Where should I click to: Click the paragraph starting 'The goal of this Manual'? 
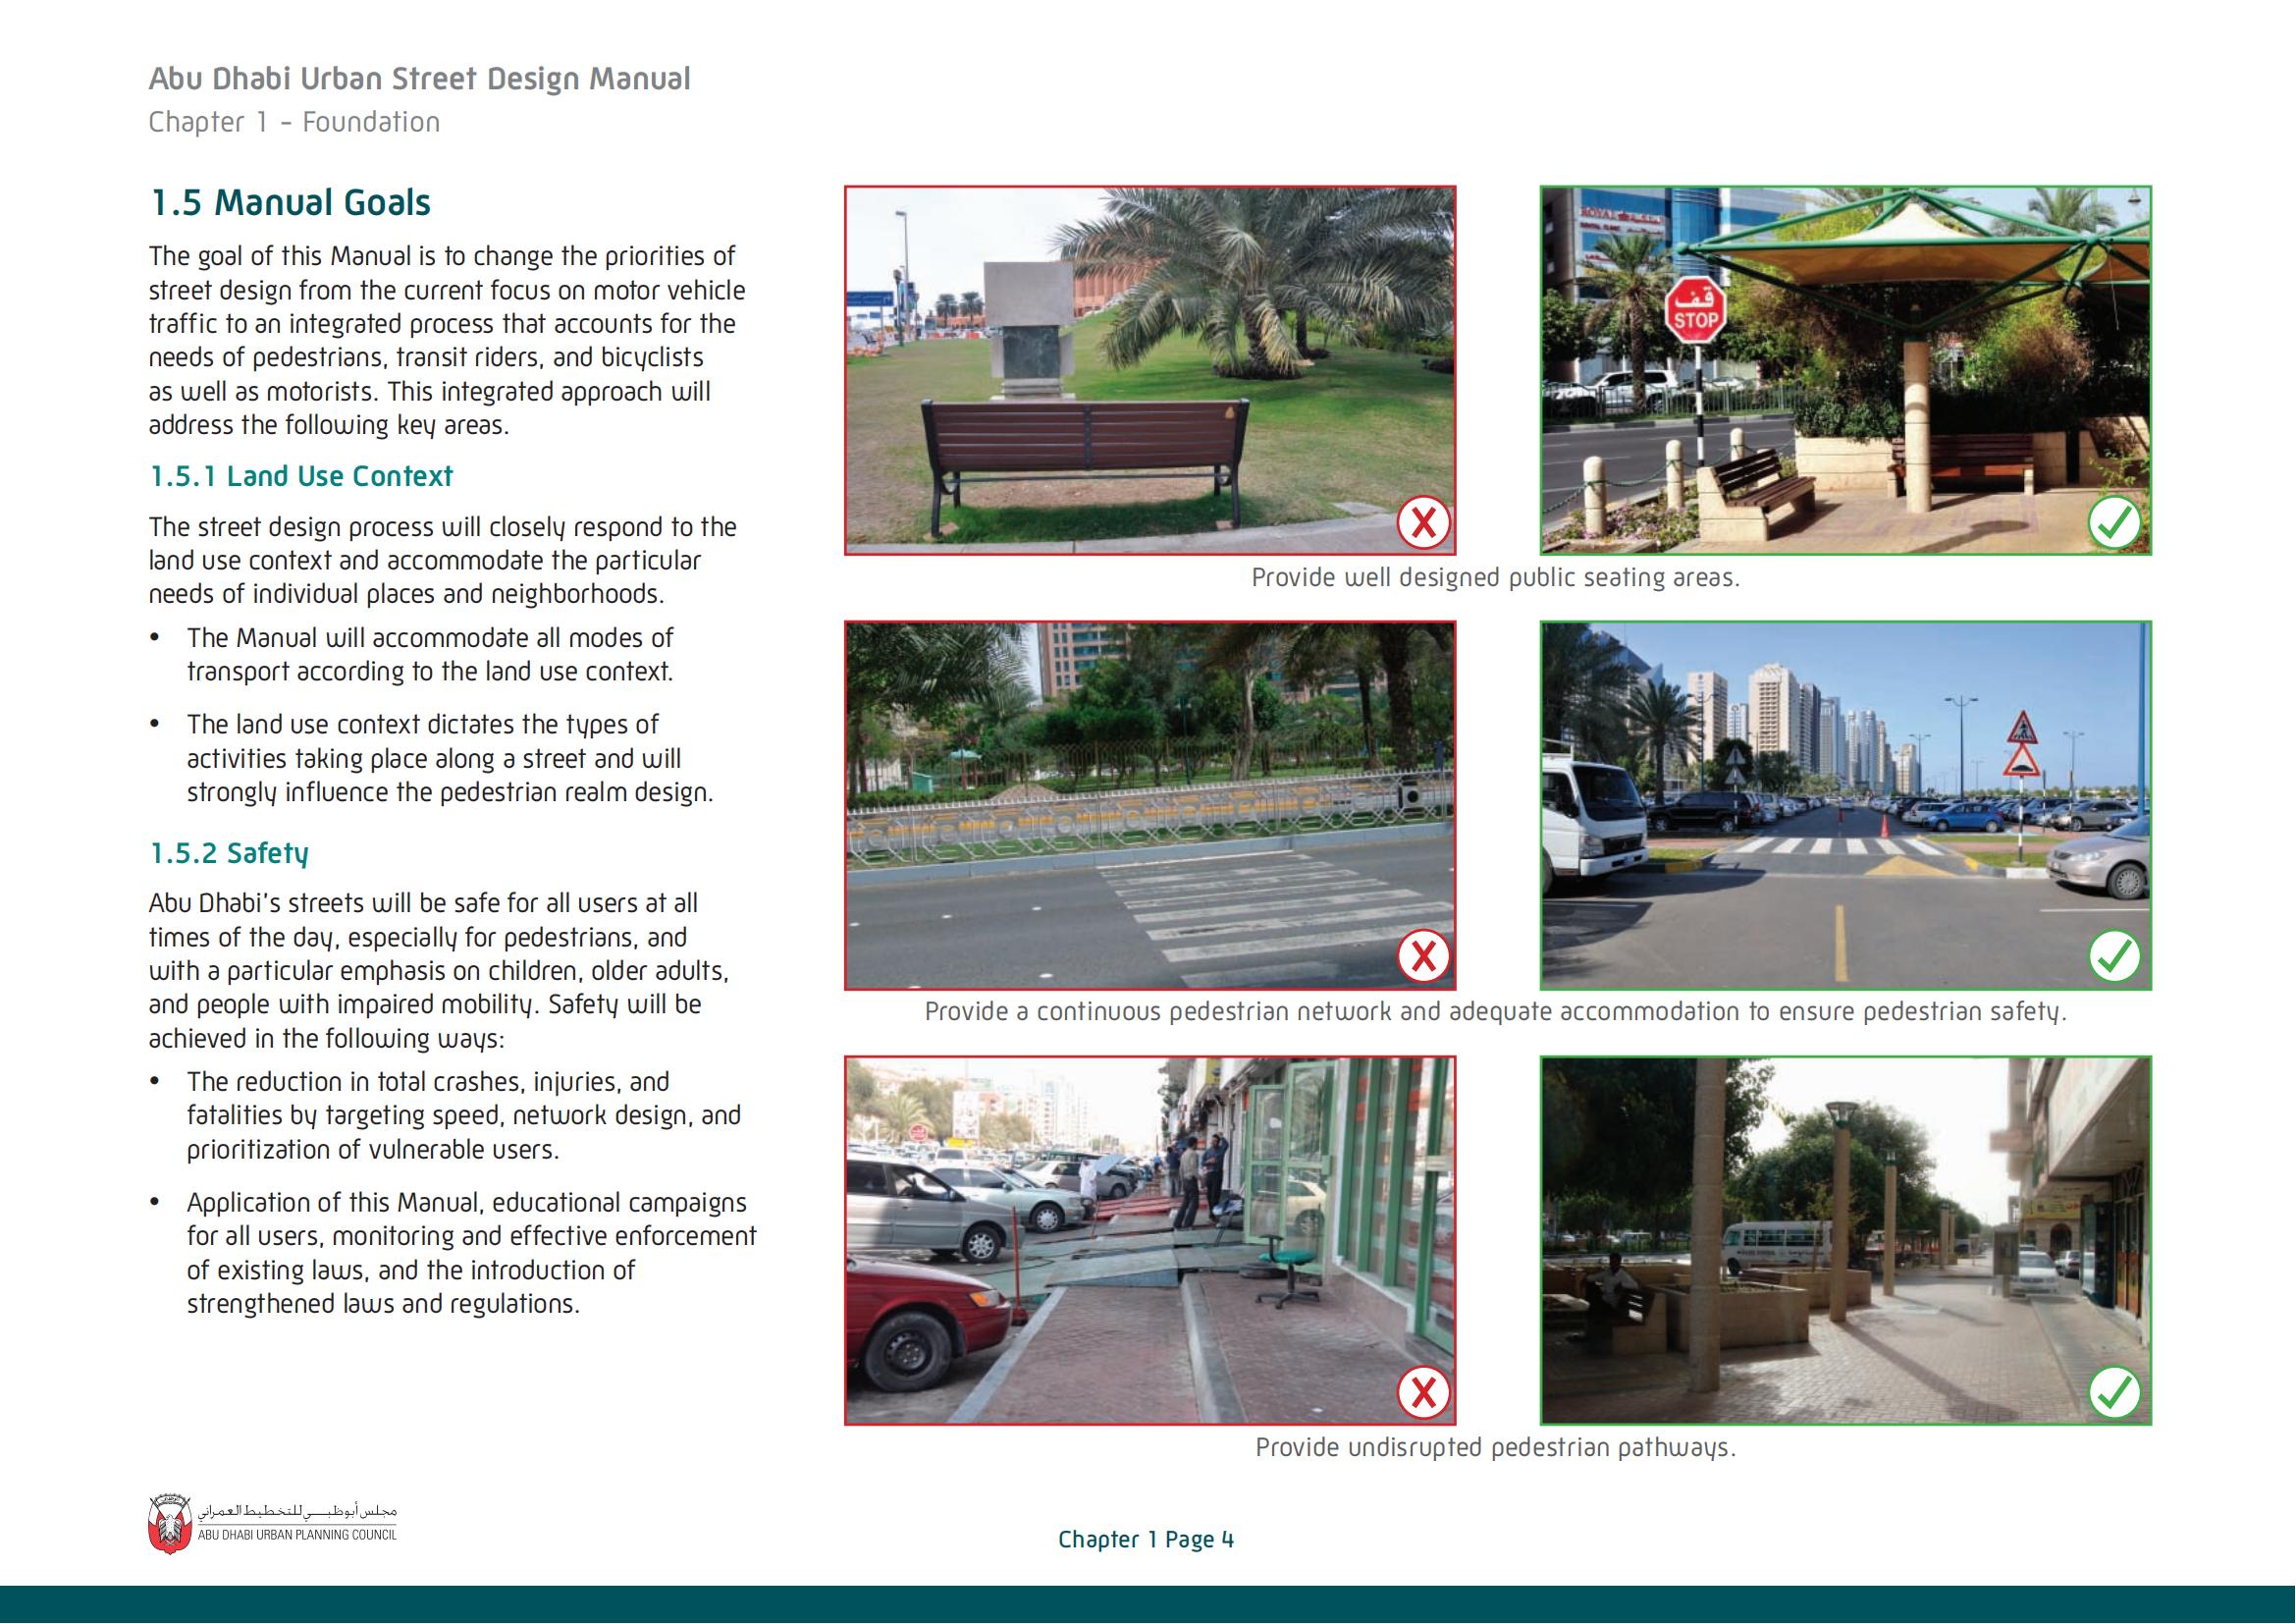447,341
